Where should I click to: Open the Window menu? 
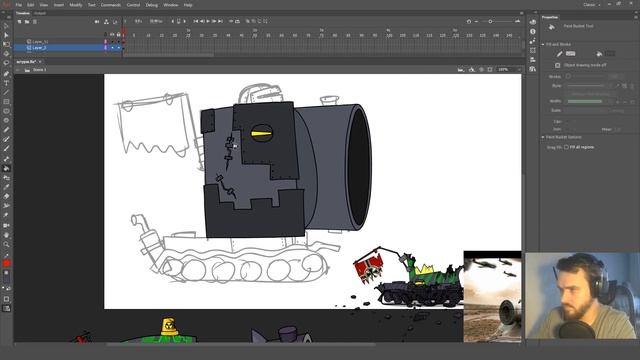[171, 5]
